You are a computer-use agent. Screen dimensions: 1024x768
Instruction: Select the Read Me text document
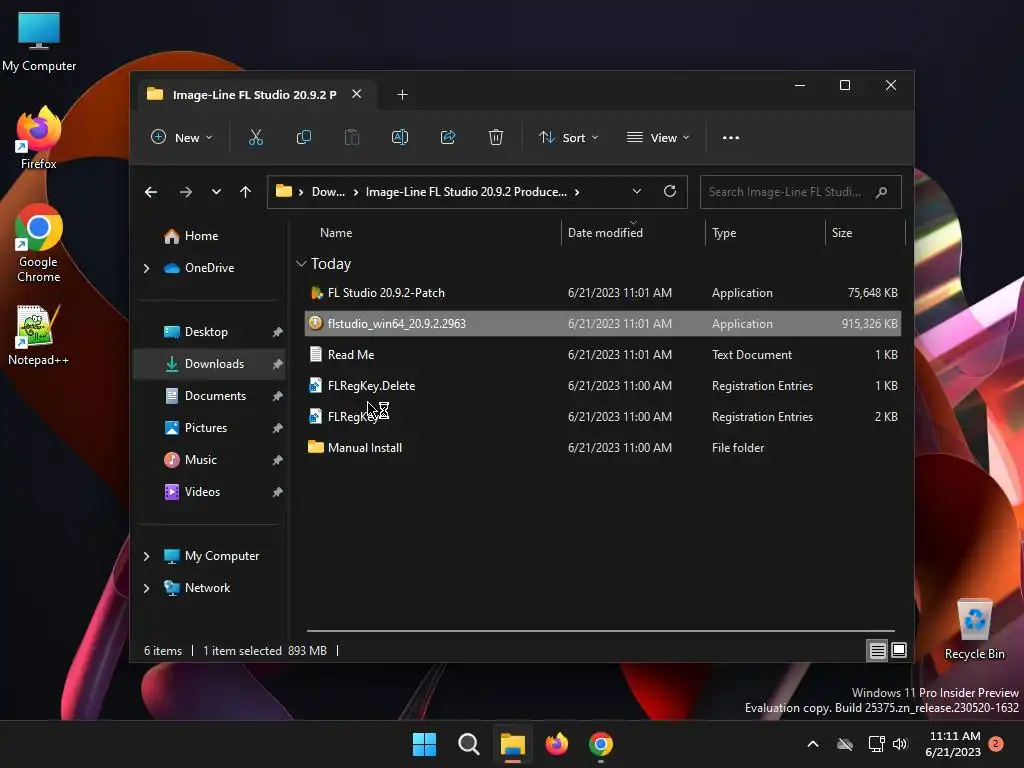[x=603, y=355]
